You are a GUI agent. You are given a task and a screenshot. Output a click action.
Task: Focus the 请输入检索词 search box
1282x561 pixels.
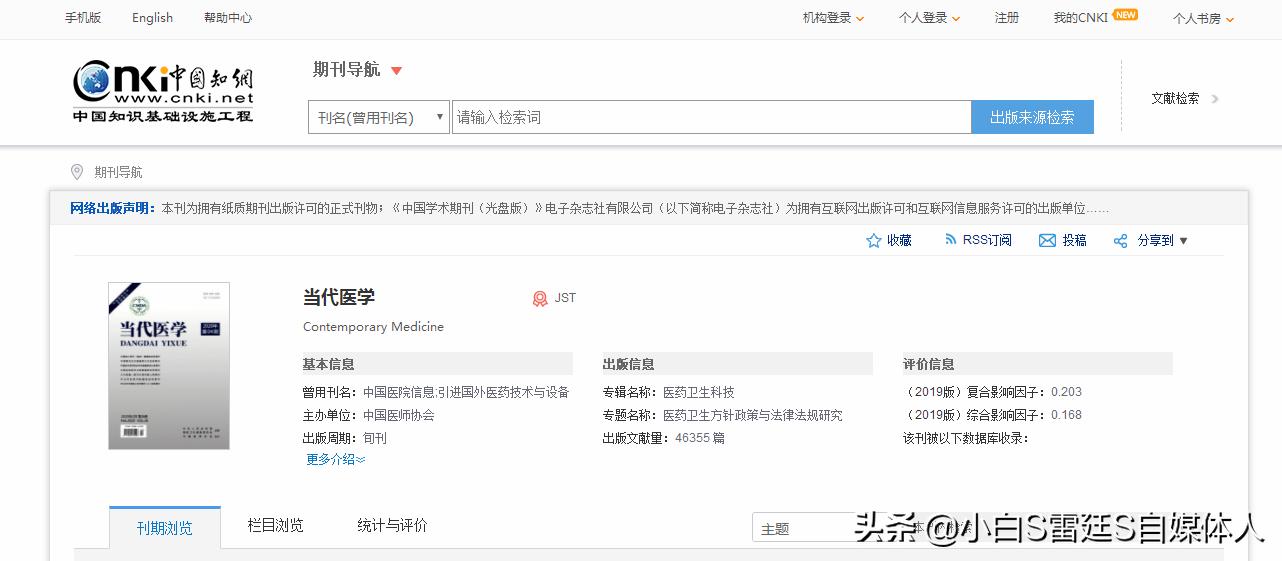pyautogui.click(x=711, y=117)
